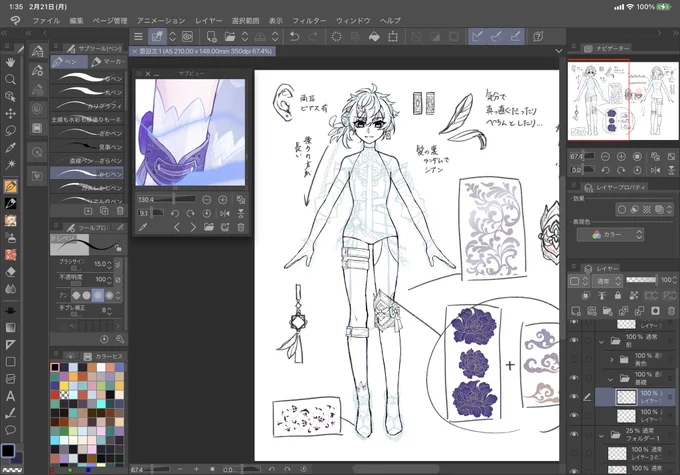Hide the 前 folder using its eye icon
The height and width of the screenshot is (475, 680).
(574, 341)
